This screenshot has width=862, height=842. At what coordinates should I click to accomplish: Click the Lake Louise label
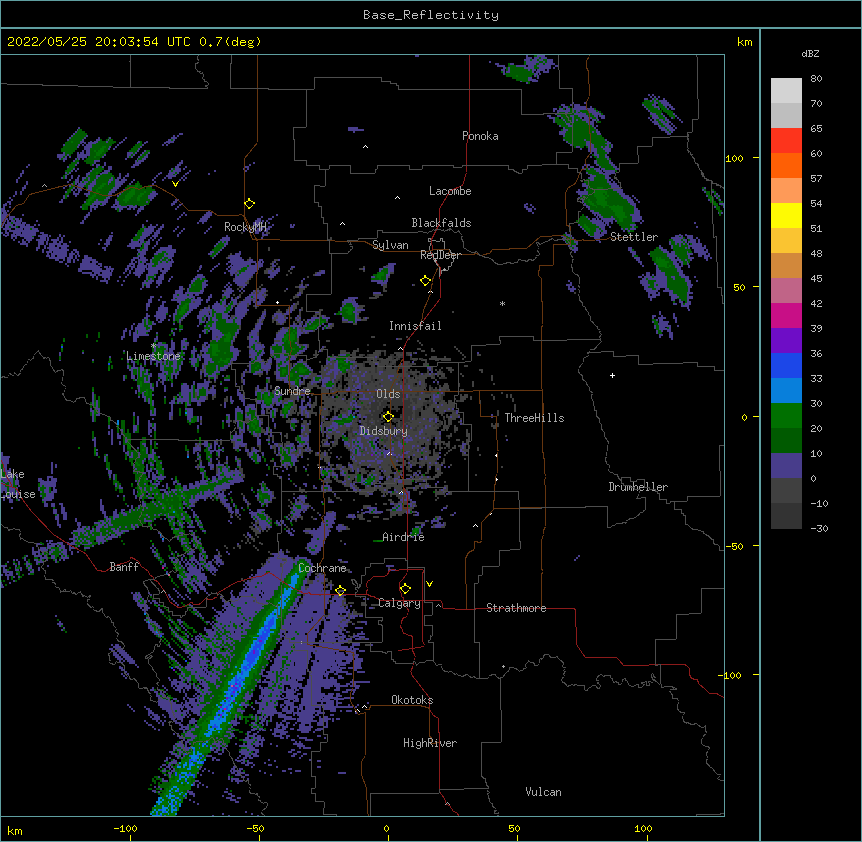pos(18,484)
